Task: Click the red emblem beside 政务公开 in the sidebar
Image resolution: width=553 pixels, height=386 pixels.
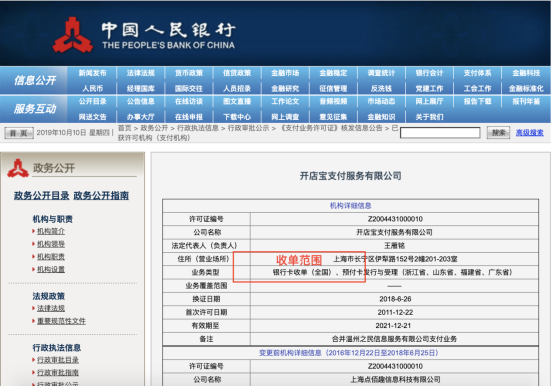Action: [x=18, y=168]
